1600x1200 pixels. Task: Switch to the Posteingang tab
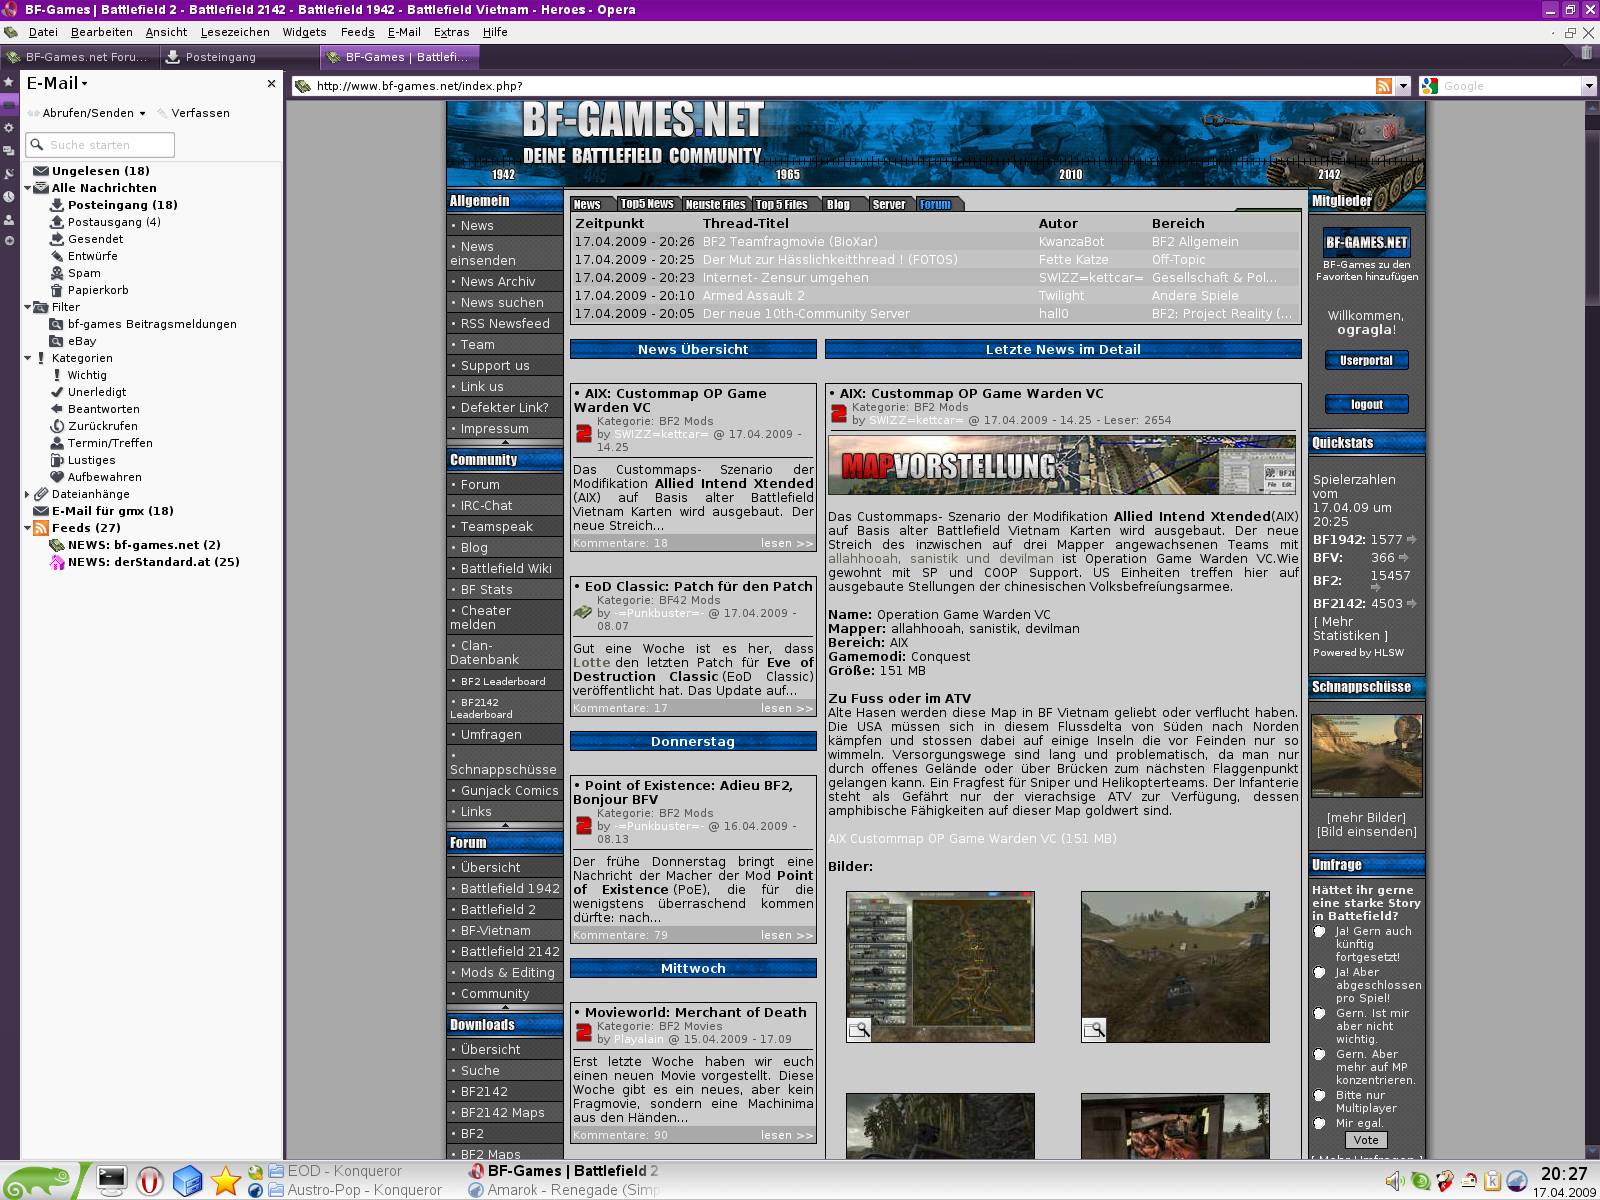220,57
